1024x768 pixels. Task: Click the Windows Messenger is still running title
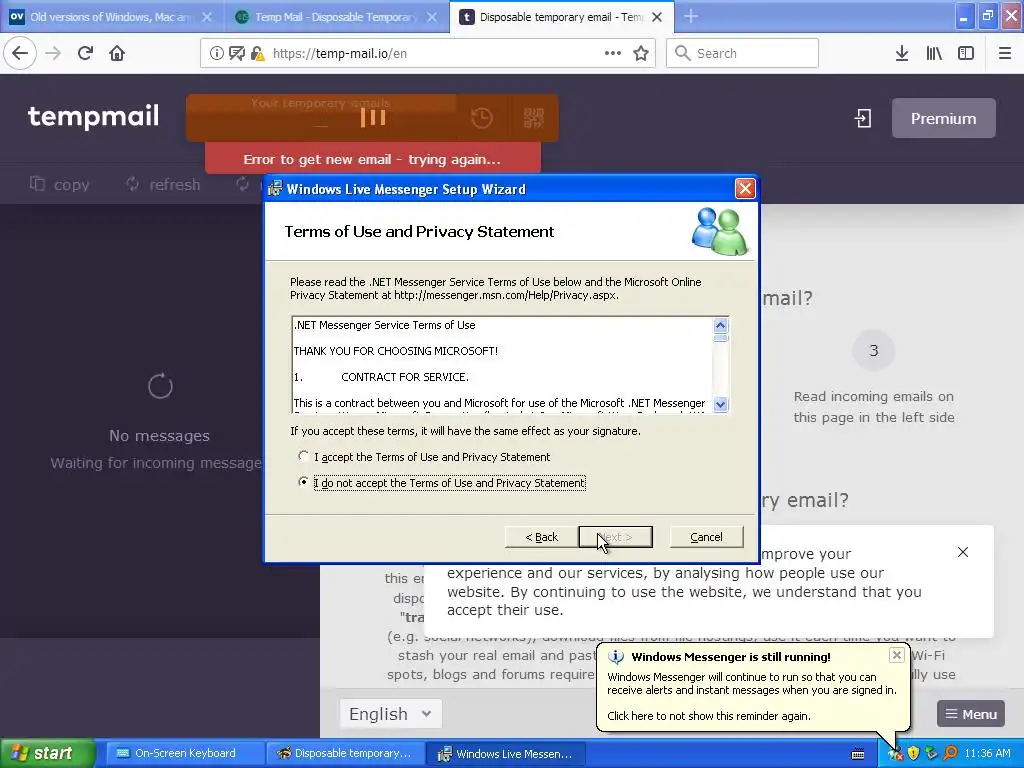pos(731,657)
